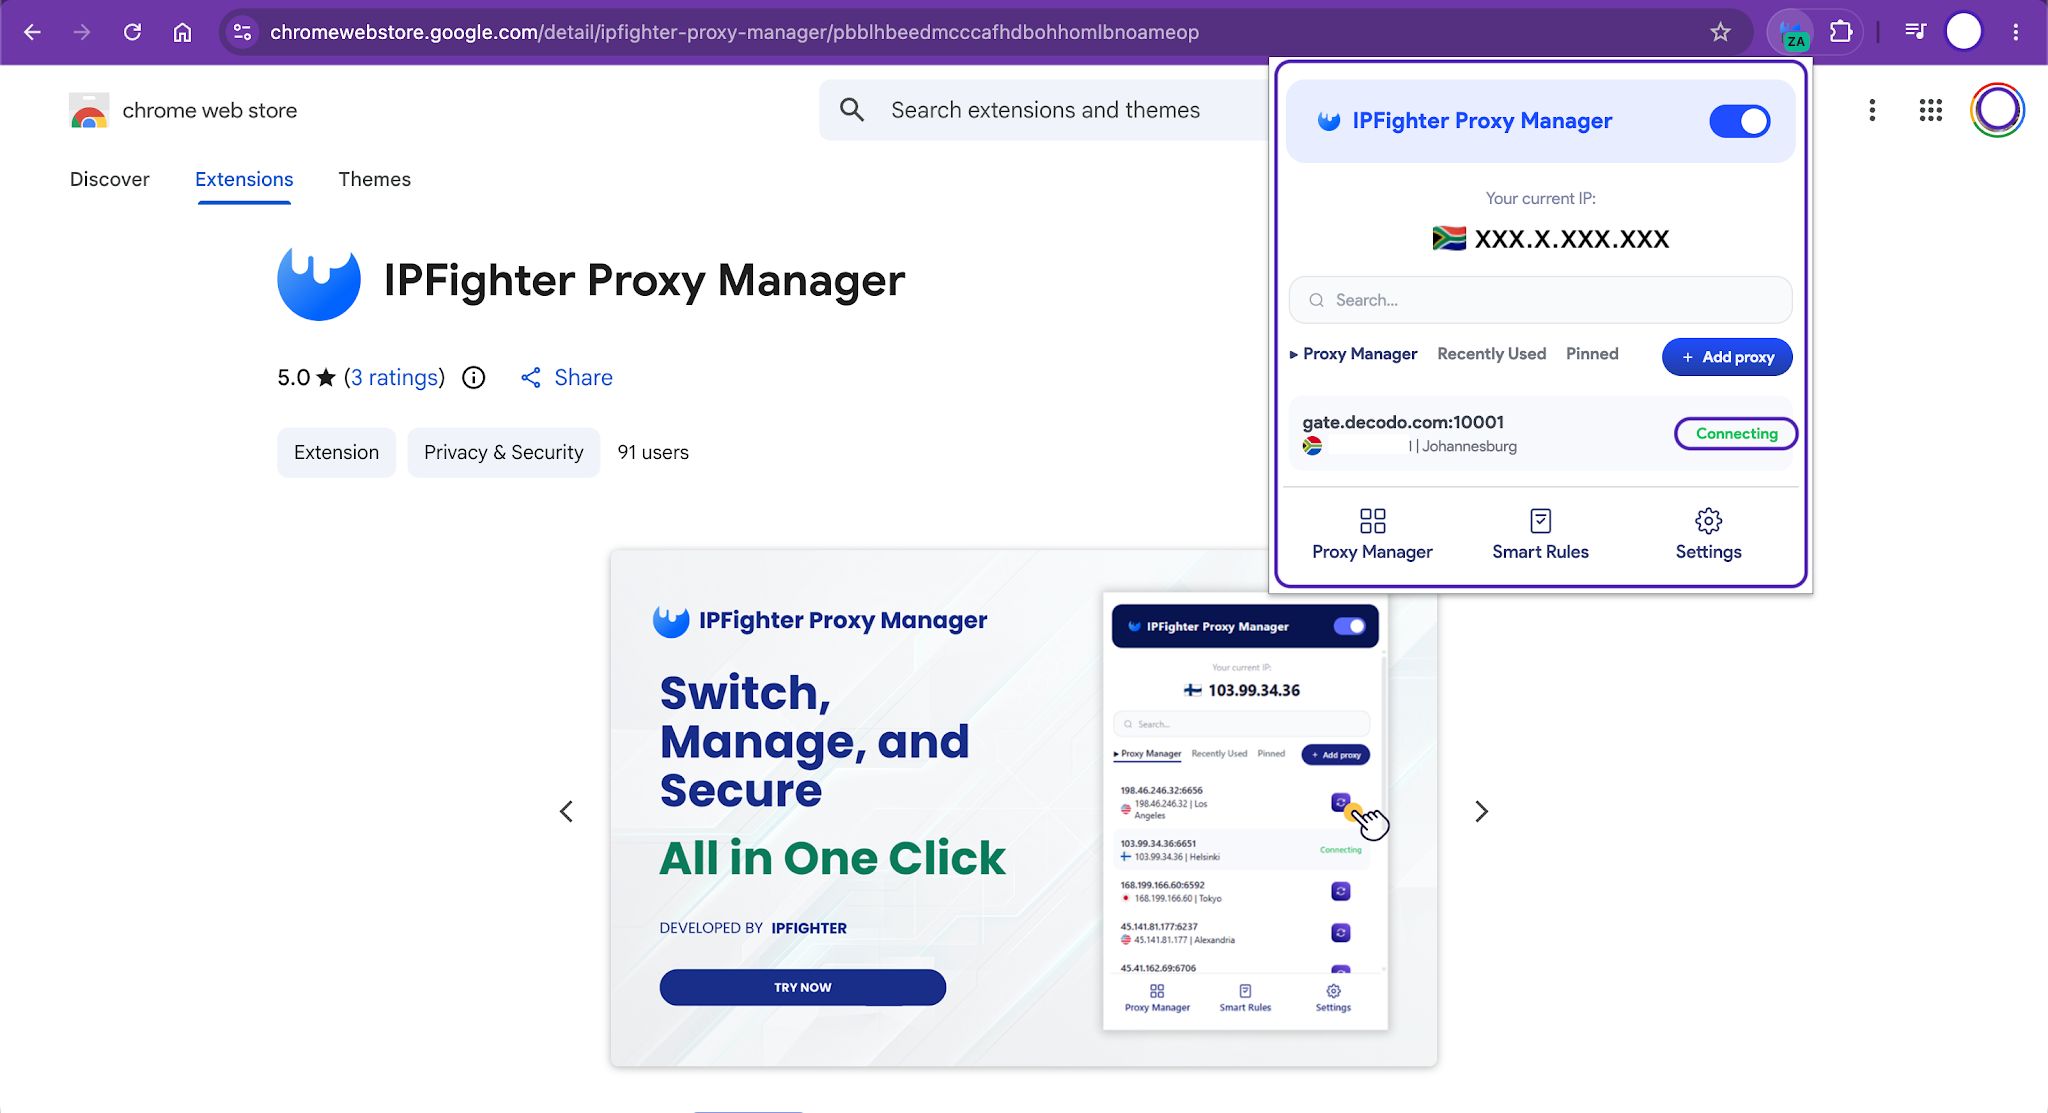Open the browser home page

pyautogui.click(x=182, y=32)
